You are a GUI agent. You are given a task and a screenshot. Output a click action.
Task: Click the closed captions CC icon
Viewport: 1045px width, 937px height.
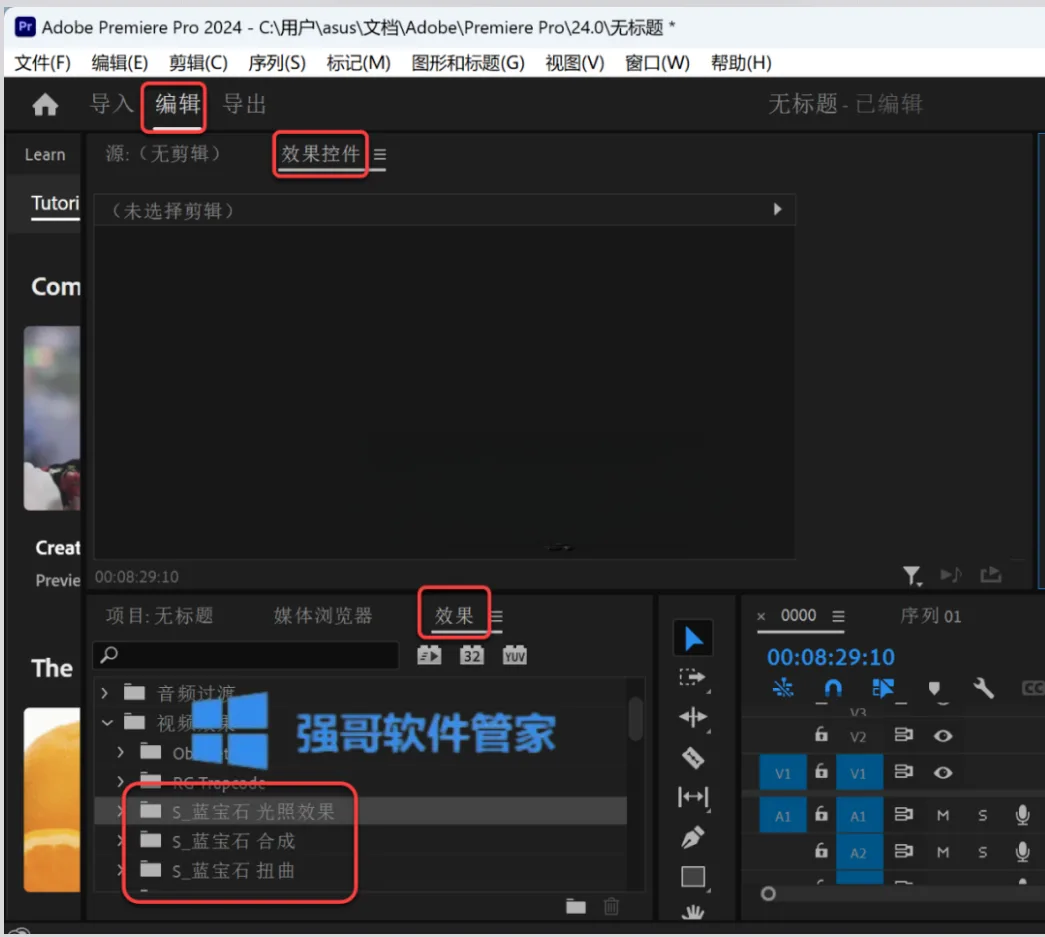1032,688
